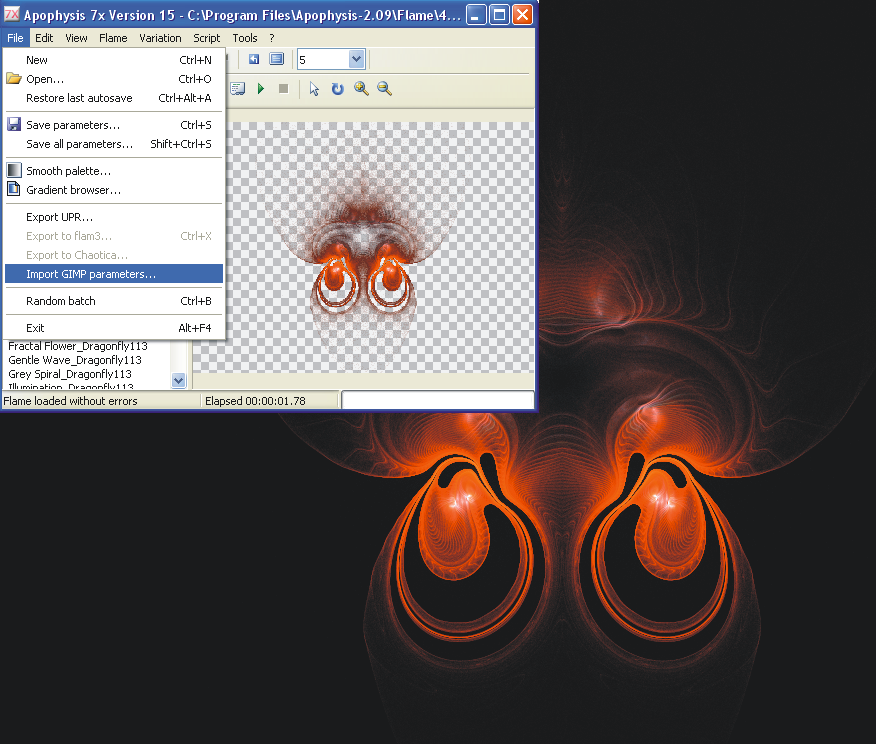Click the gradient icon beside Smooth palette
The width and height of the screenshot is (876, 744).
click(14, 170)
